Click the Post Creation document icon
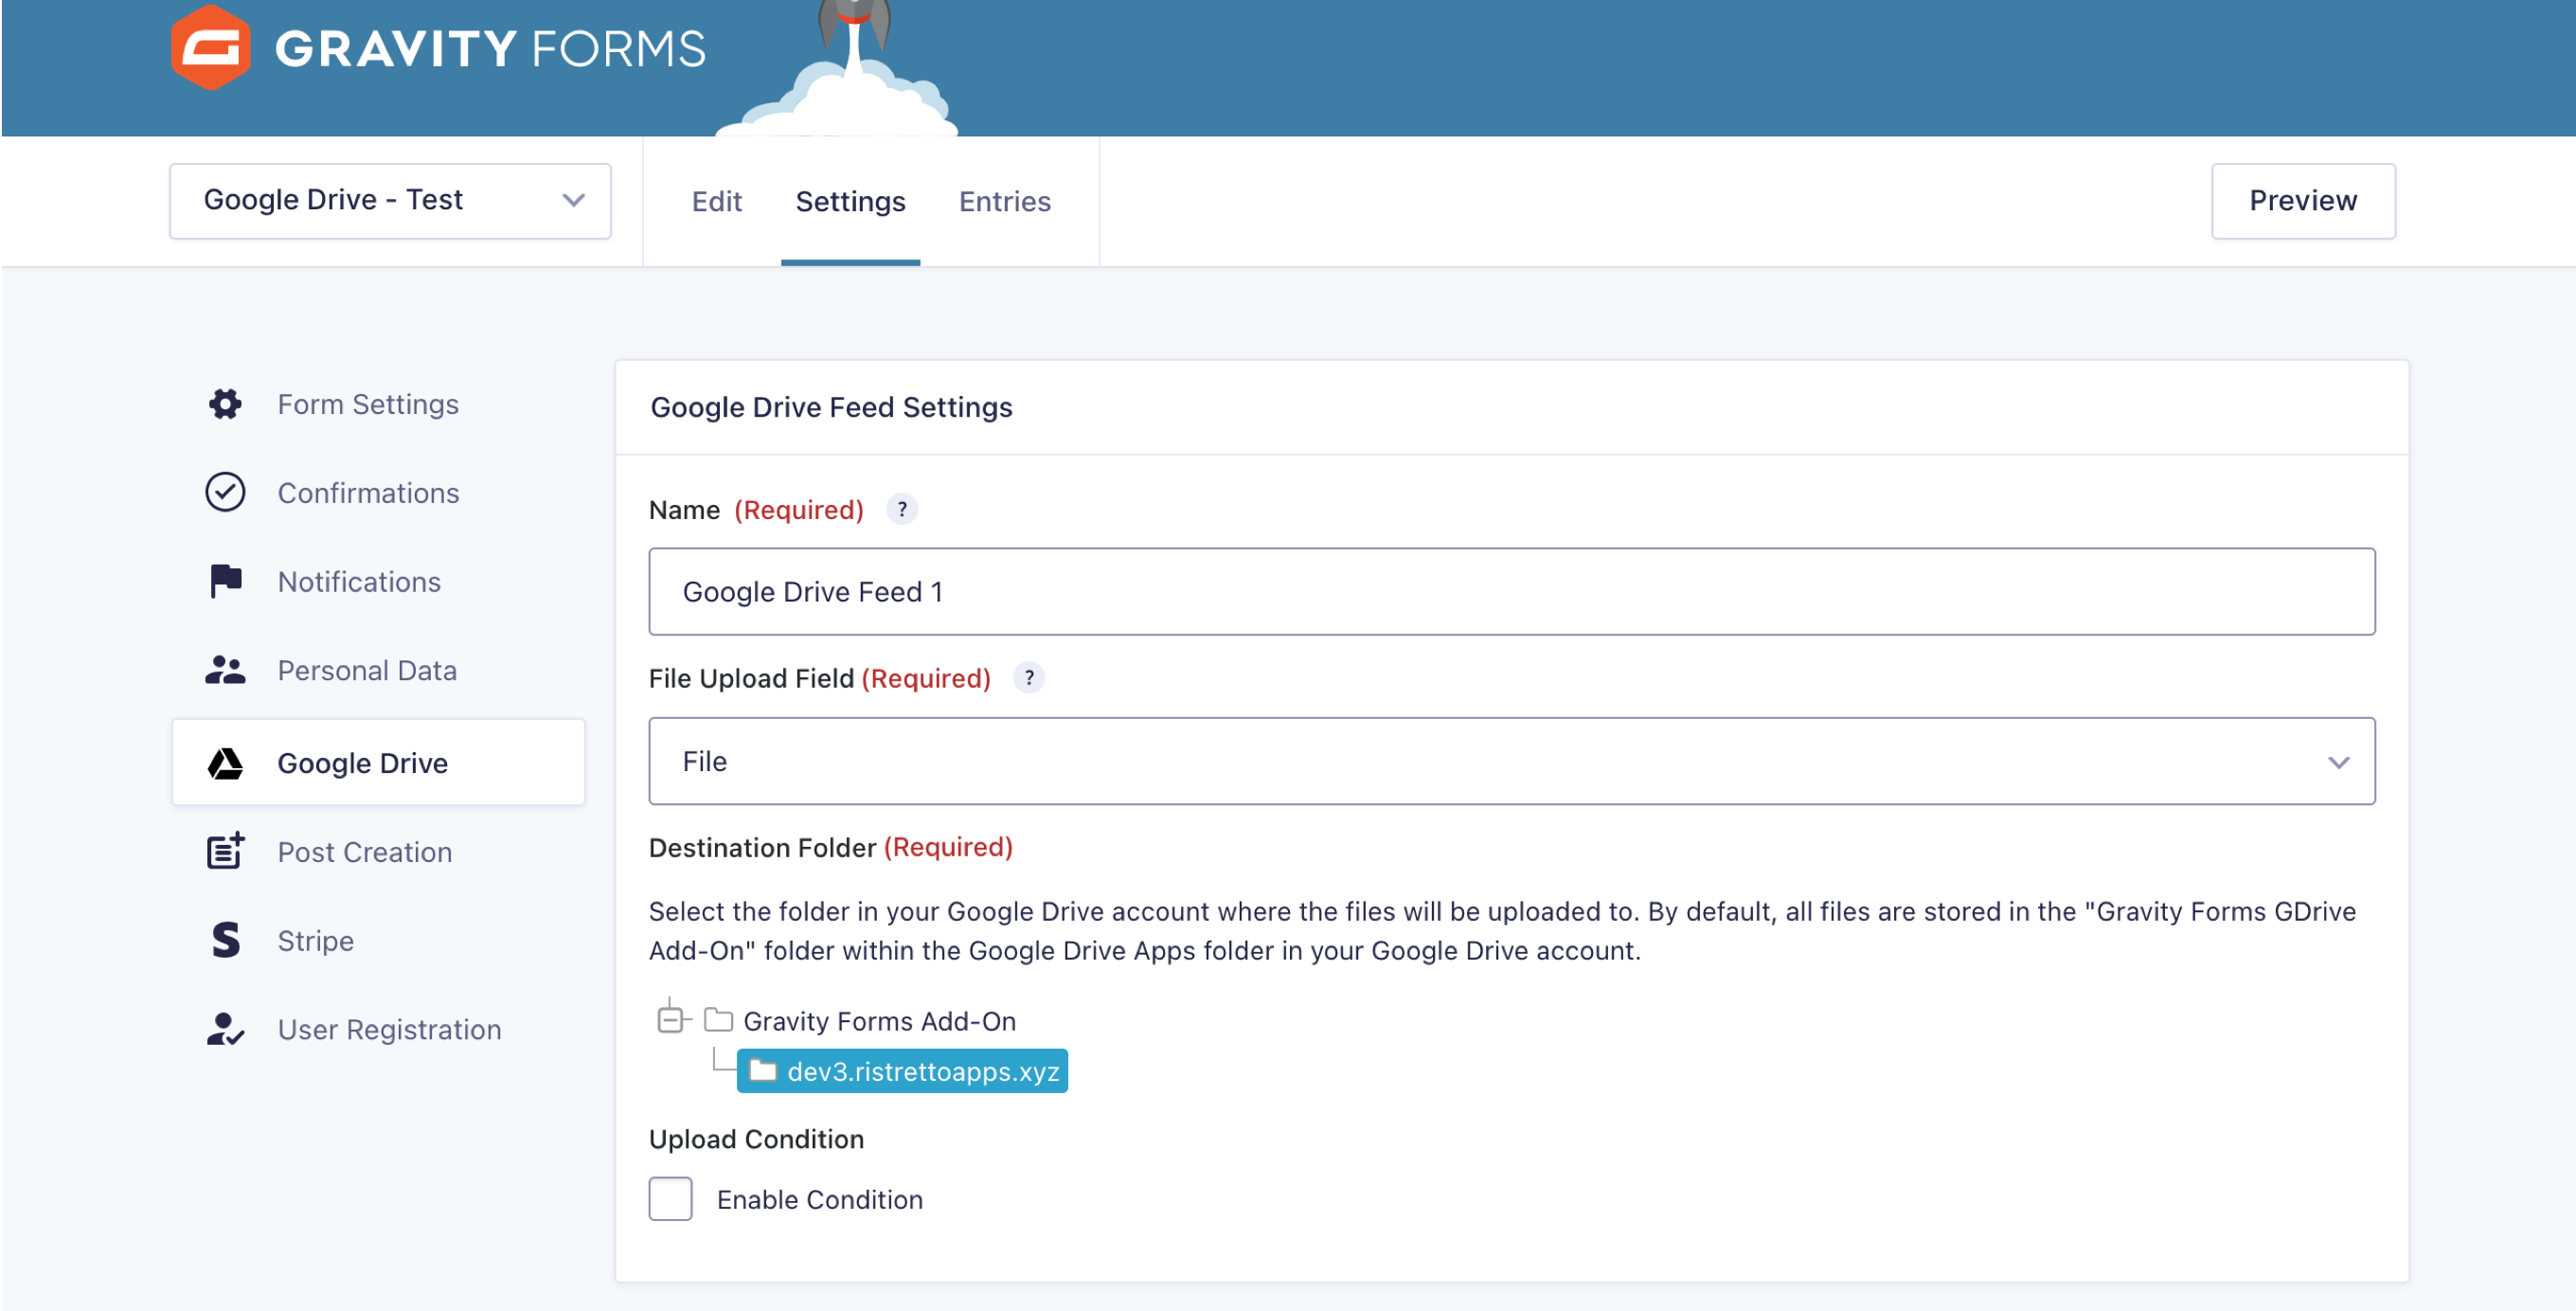This screenshot has height=1311, width=2576. click(x=224, y=852)
